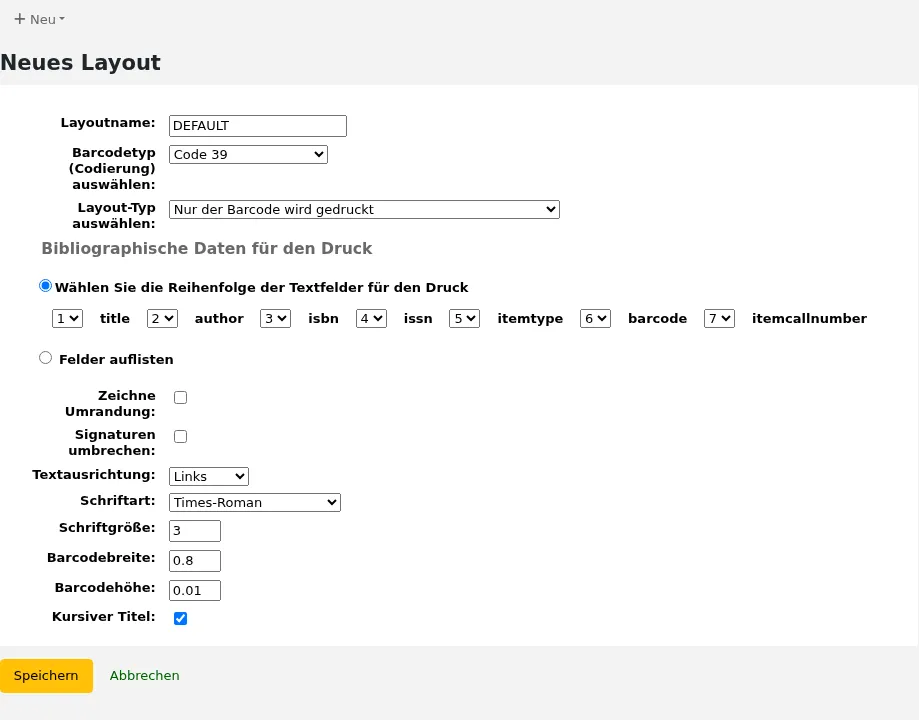The image size is (919, 720).
Task: Click the plus icon beside Neu
Action: click(x=20, y=19)
